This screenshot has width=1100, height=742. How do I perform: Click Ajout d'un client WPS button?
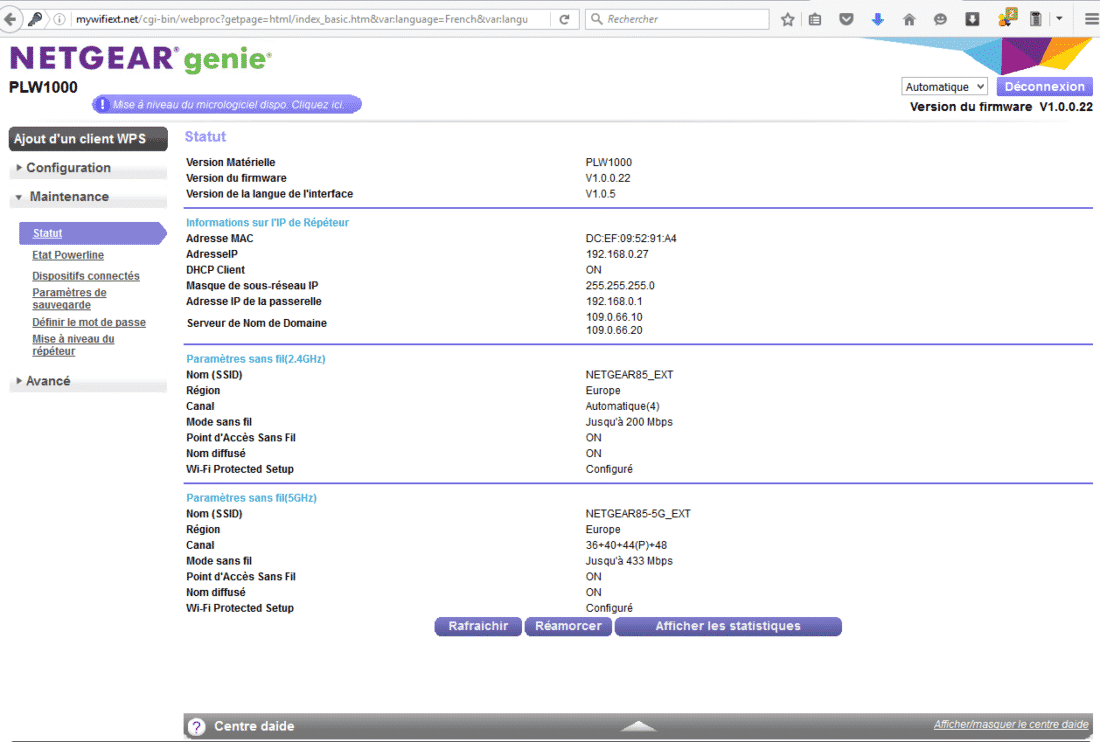88,139
